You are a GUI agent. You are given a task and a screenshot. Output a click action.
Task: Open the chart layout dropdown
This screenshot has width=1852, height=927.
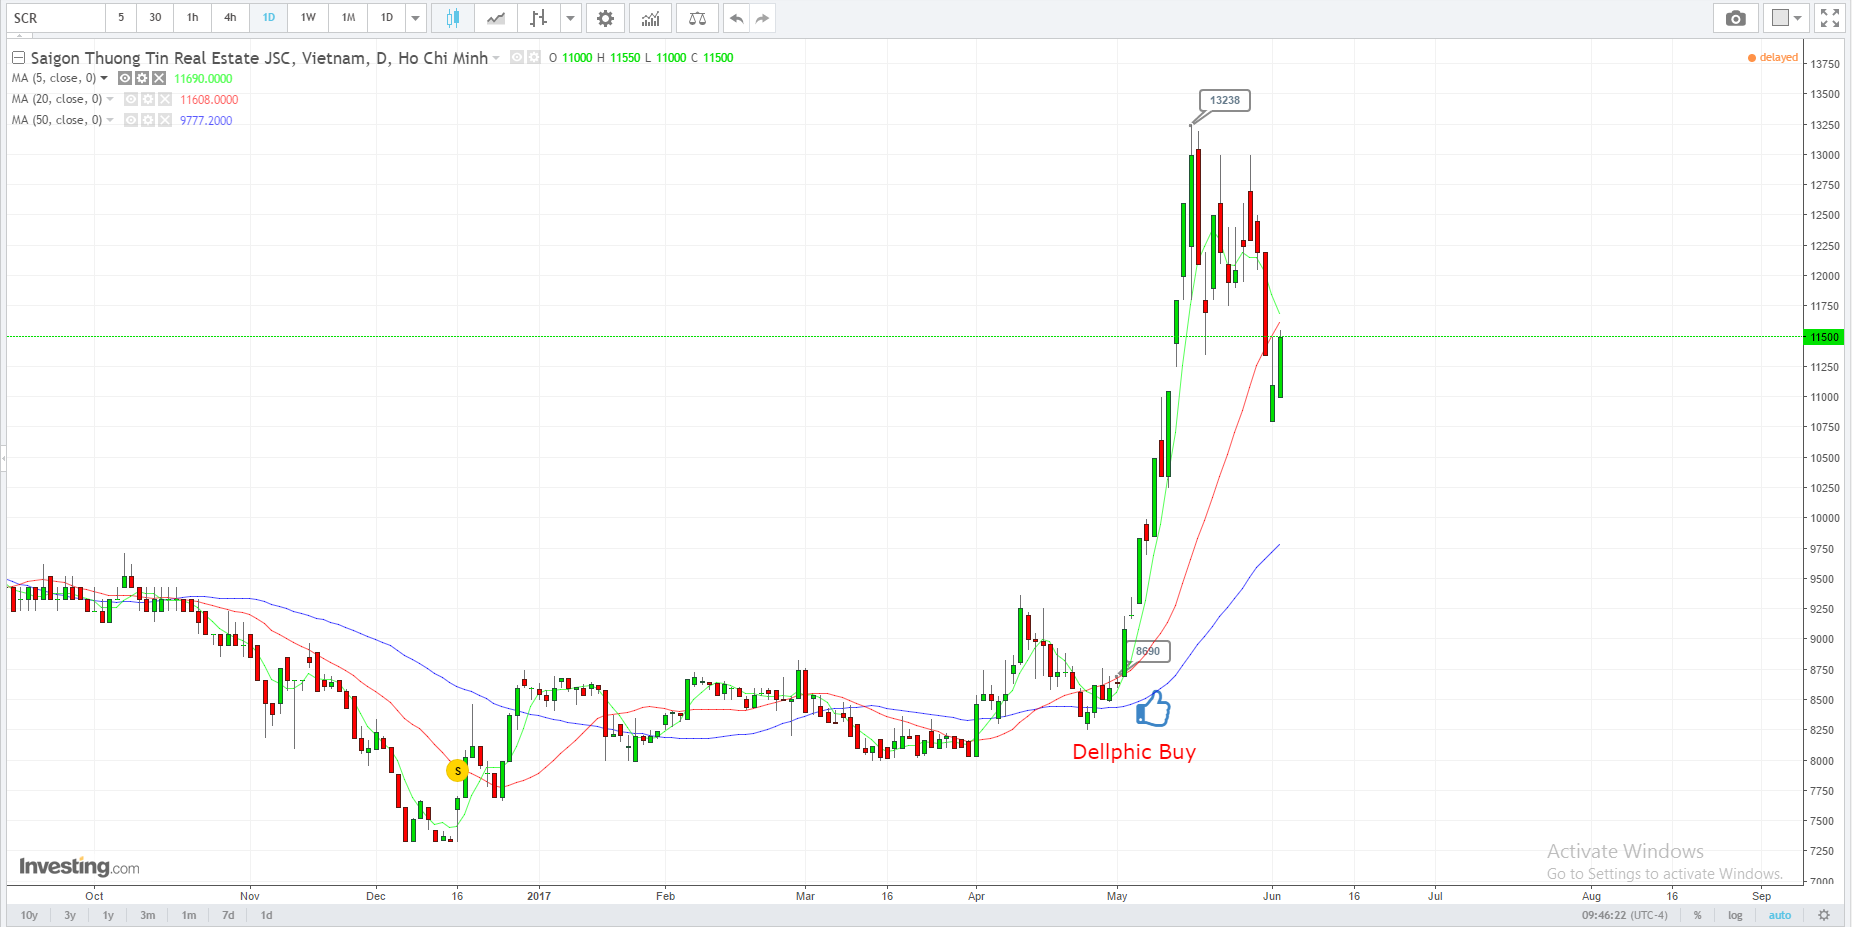[x=1787, y=18]
